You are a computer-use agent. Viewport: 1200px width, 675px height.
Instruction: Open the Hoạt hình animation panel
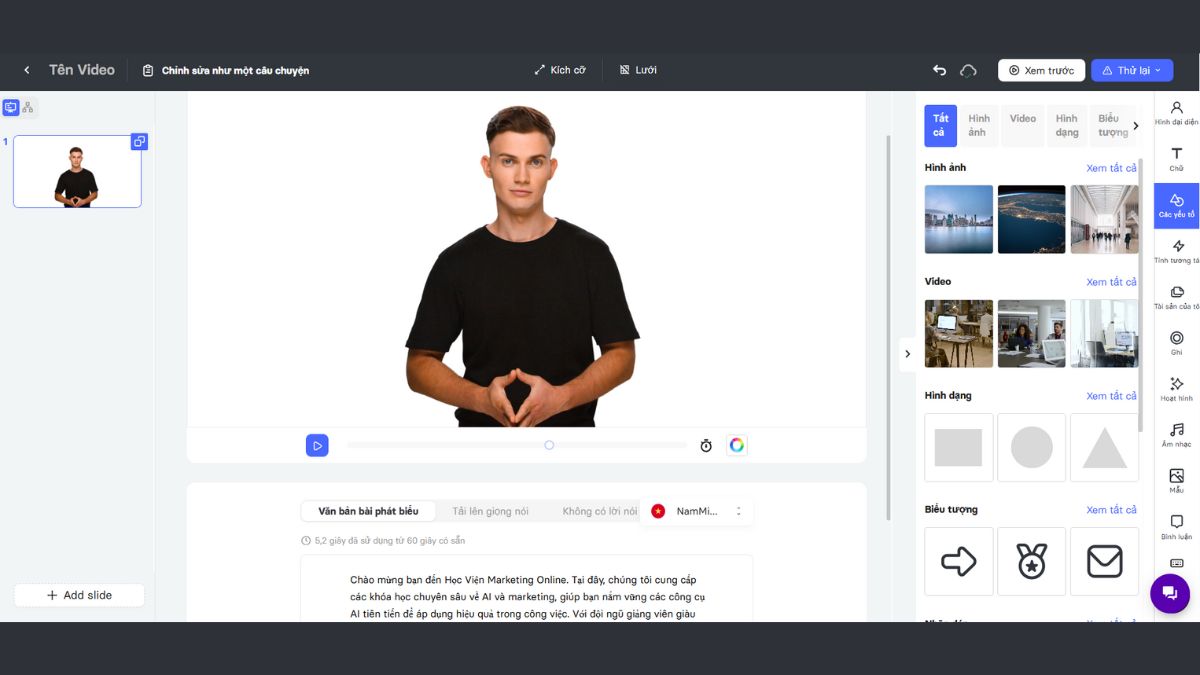1176,390
